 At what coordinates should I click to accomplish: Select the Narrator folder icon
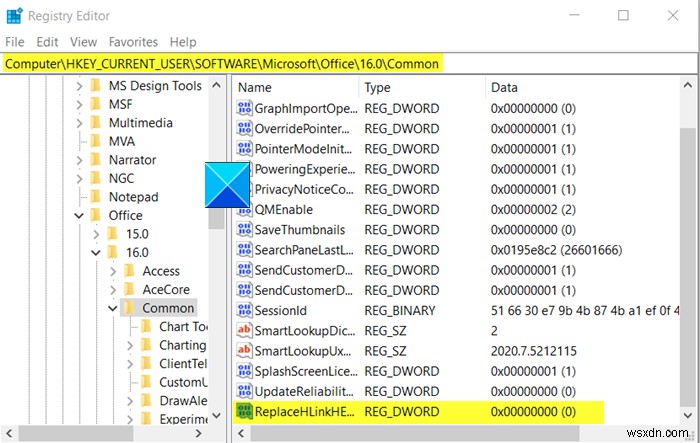(x=95, y=159)
